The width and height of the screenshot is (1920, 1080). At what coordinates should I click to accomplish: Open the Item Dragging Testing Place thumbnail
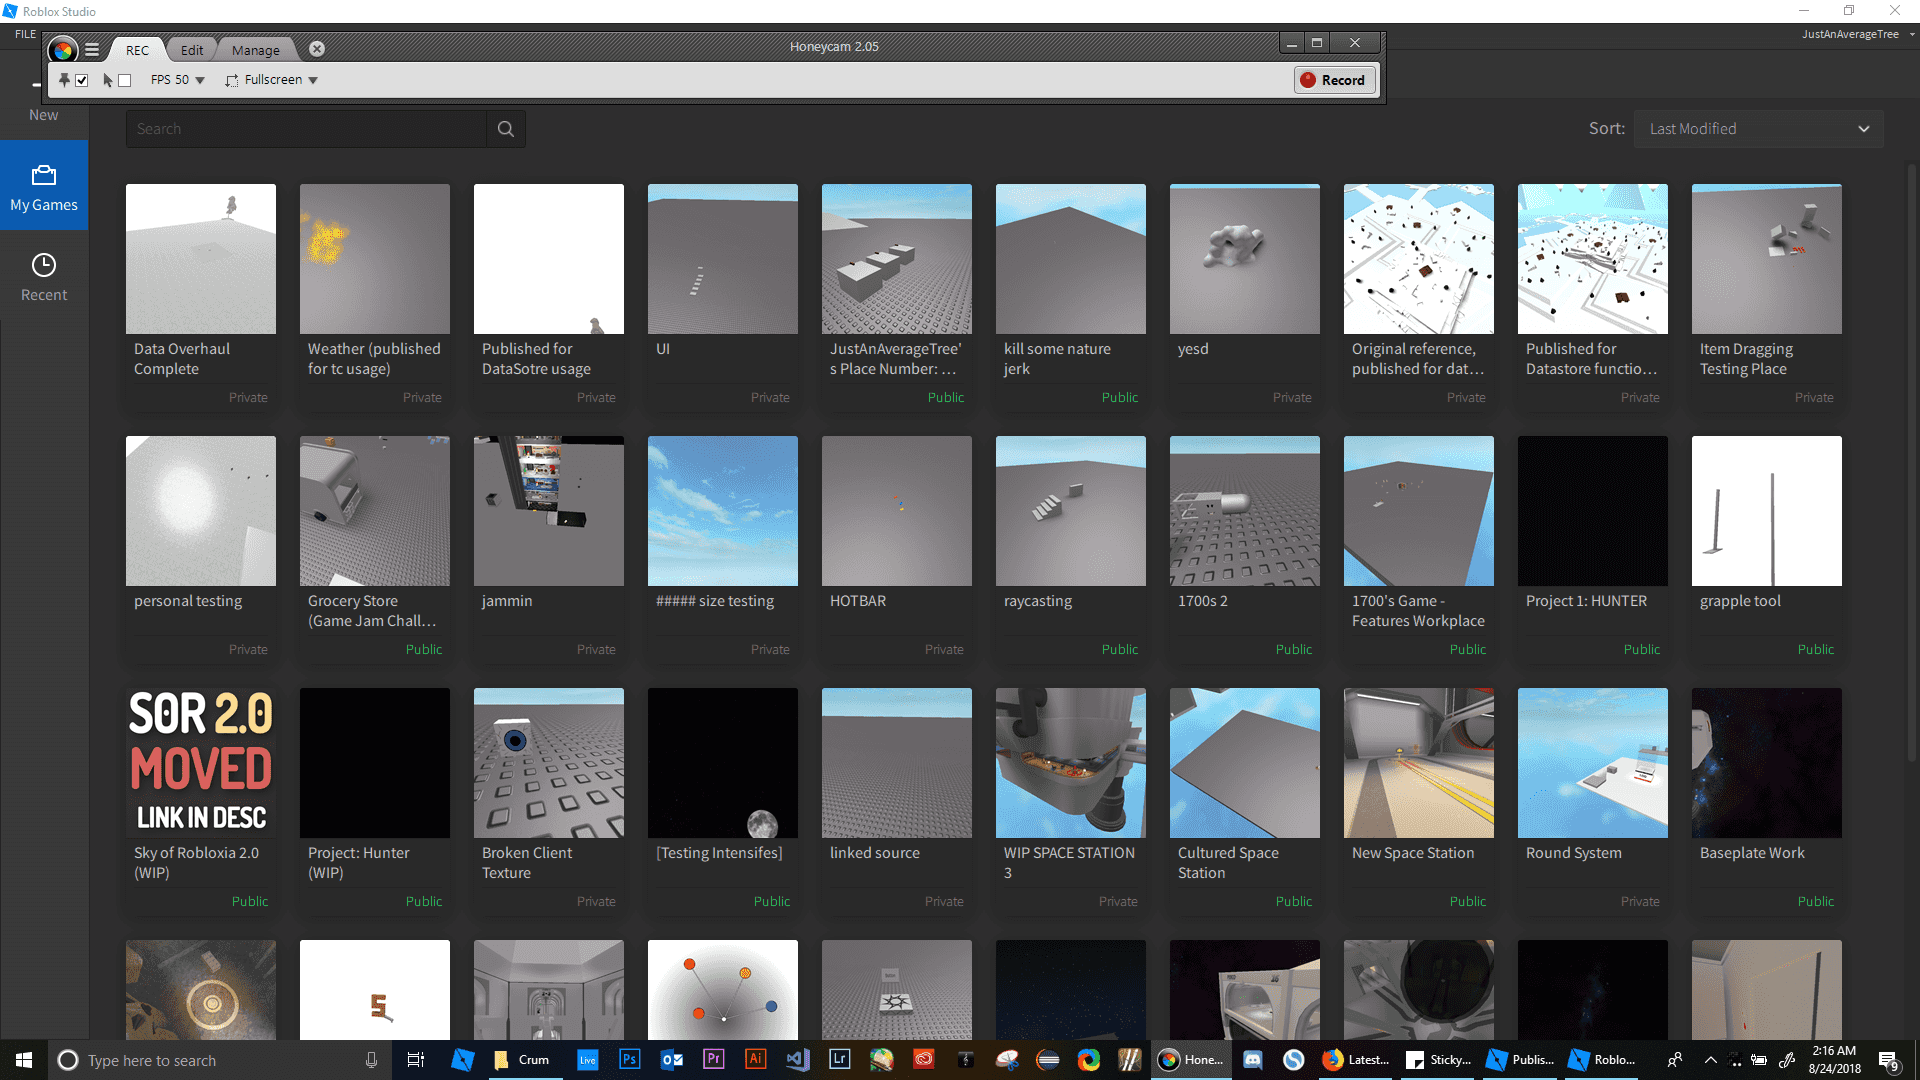1767,259
